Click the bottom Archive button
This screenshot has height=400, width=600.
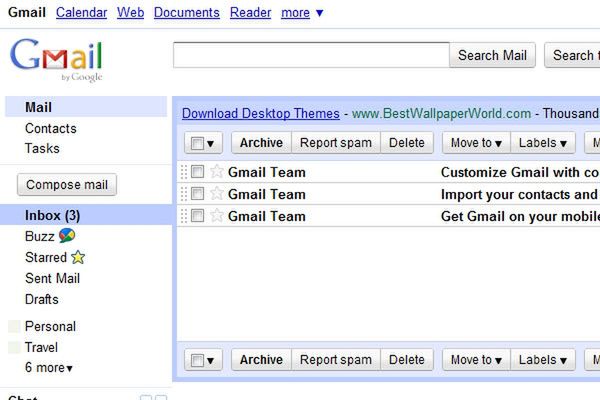click(261, 360)
